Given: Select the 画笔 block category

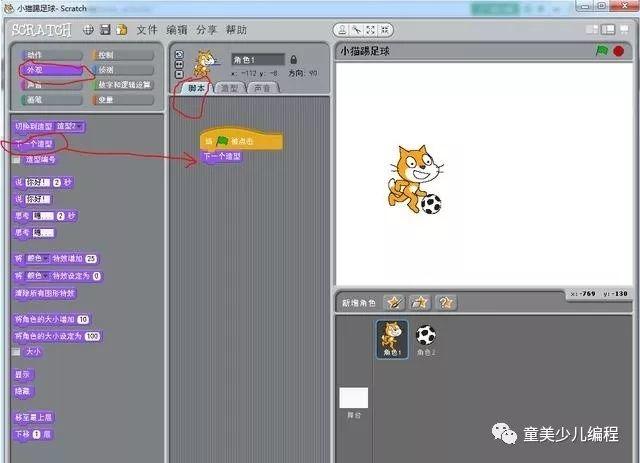Looking at the screenshot, I should click(x=51, y=100).
